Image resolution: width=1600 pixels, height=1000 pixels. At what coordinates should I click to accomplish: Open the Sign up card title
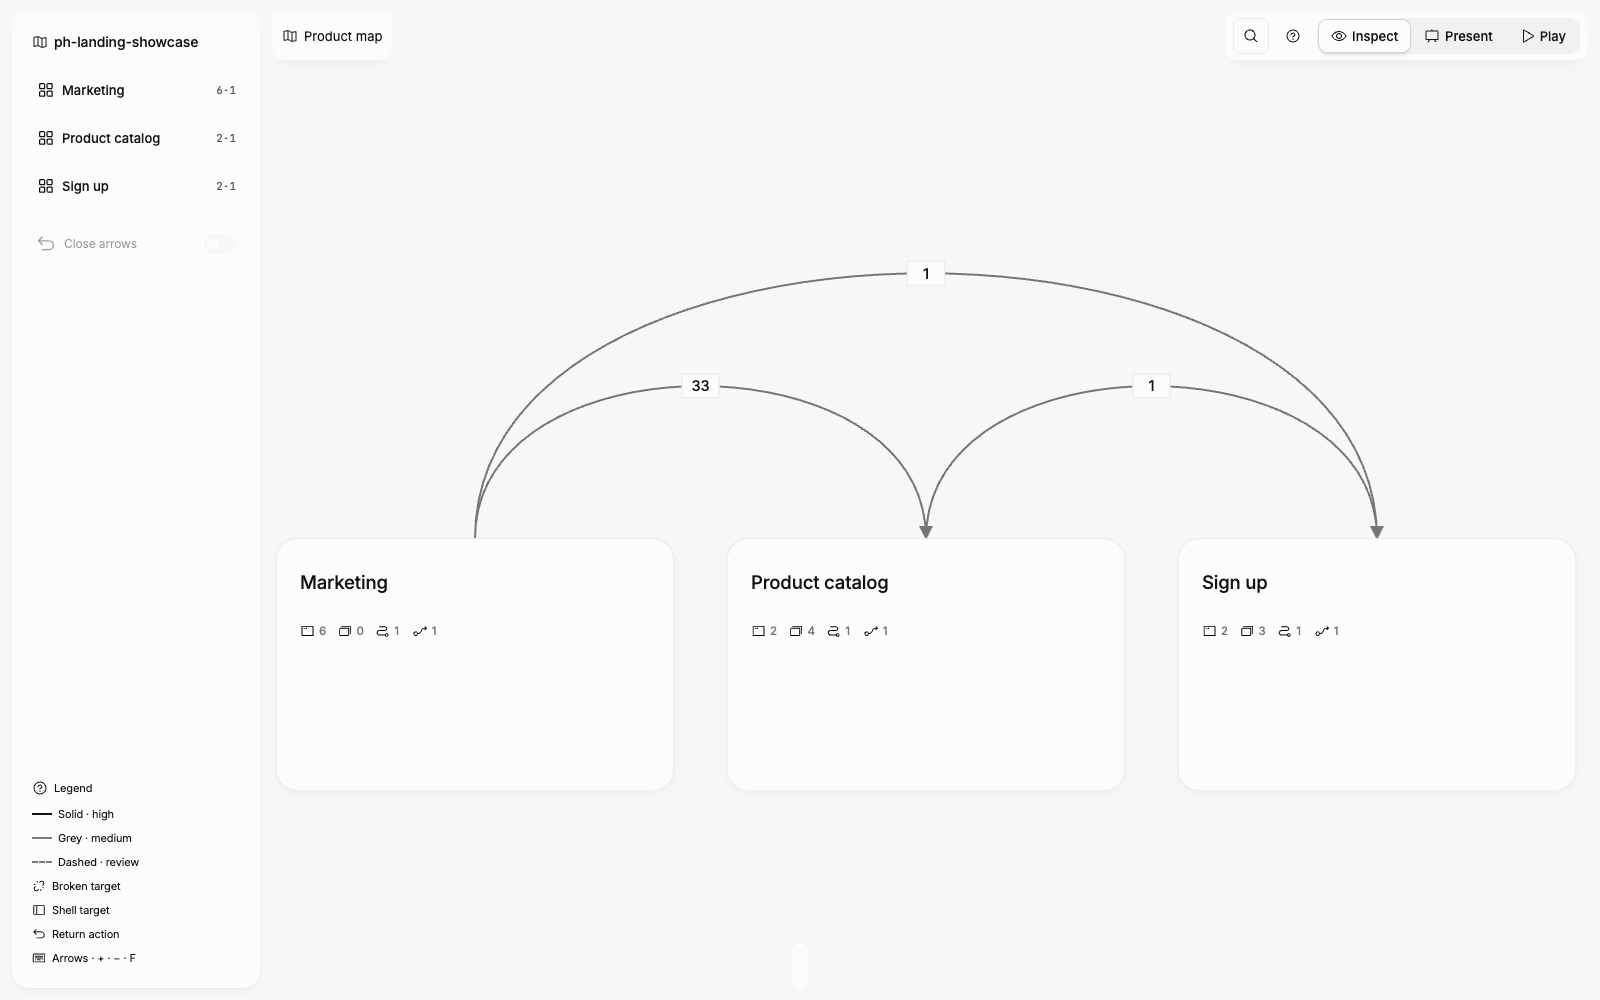coord(1234,582)
